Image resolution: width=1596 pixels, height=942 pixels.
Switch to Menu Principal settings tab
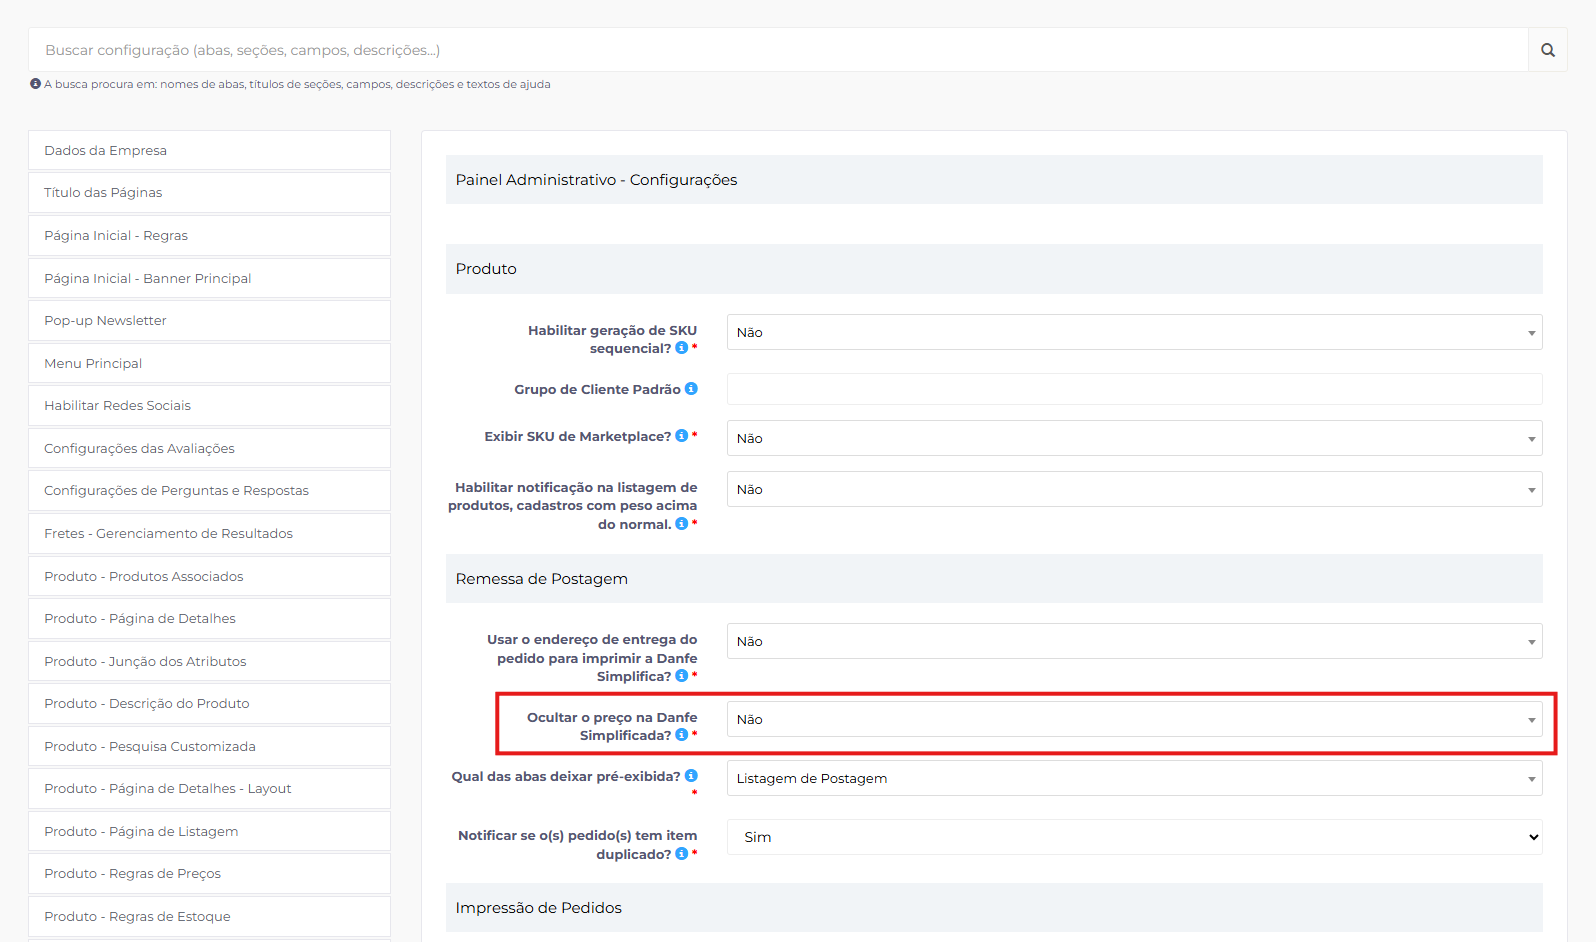(209, 364)
